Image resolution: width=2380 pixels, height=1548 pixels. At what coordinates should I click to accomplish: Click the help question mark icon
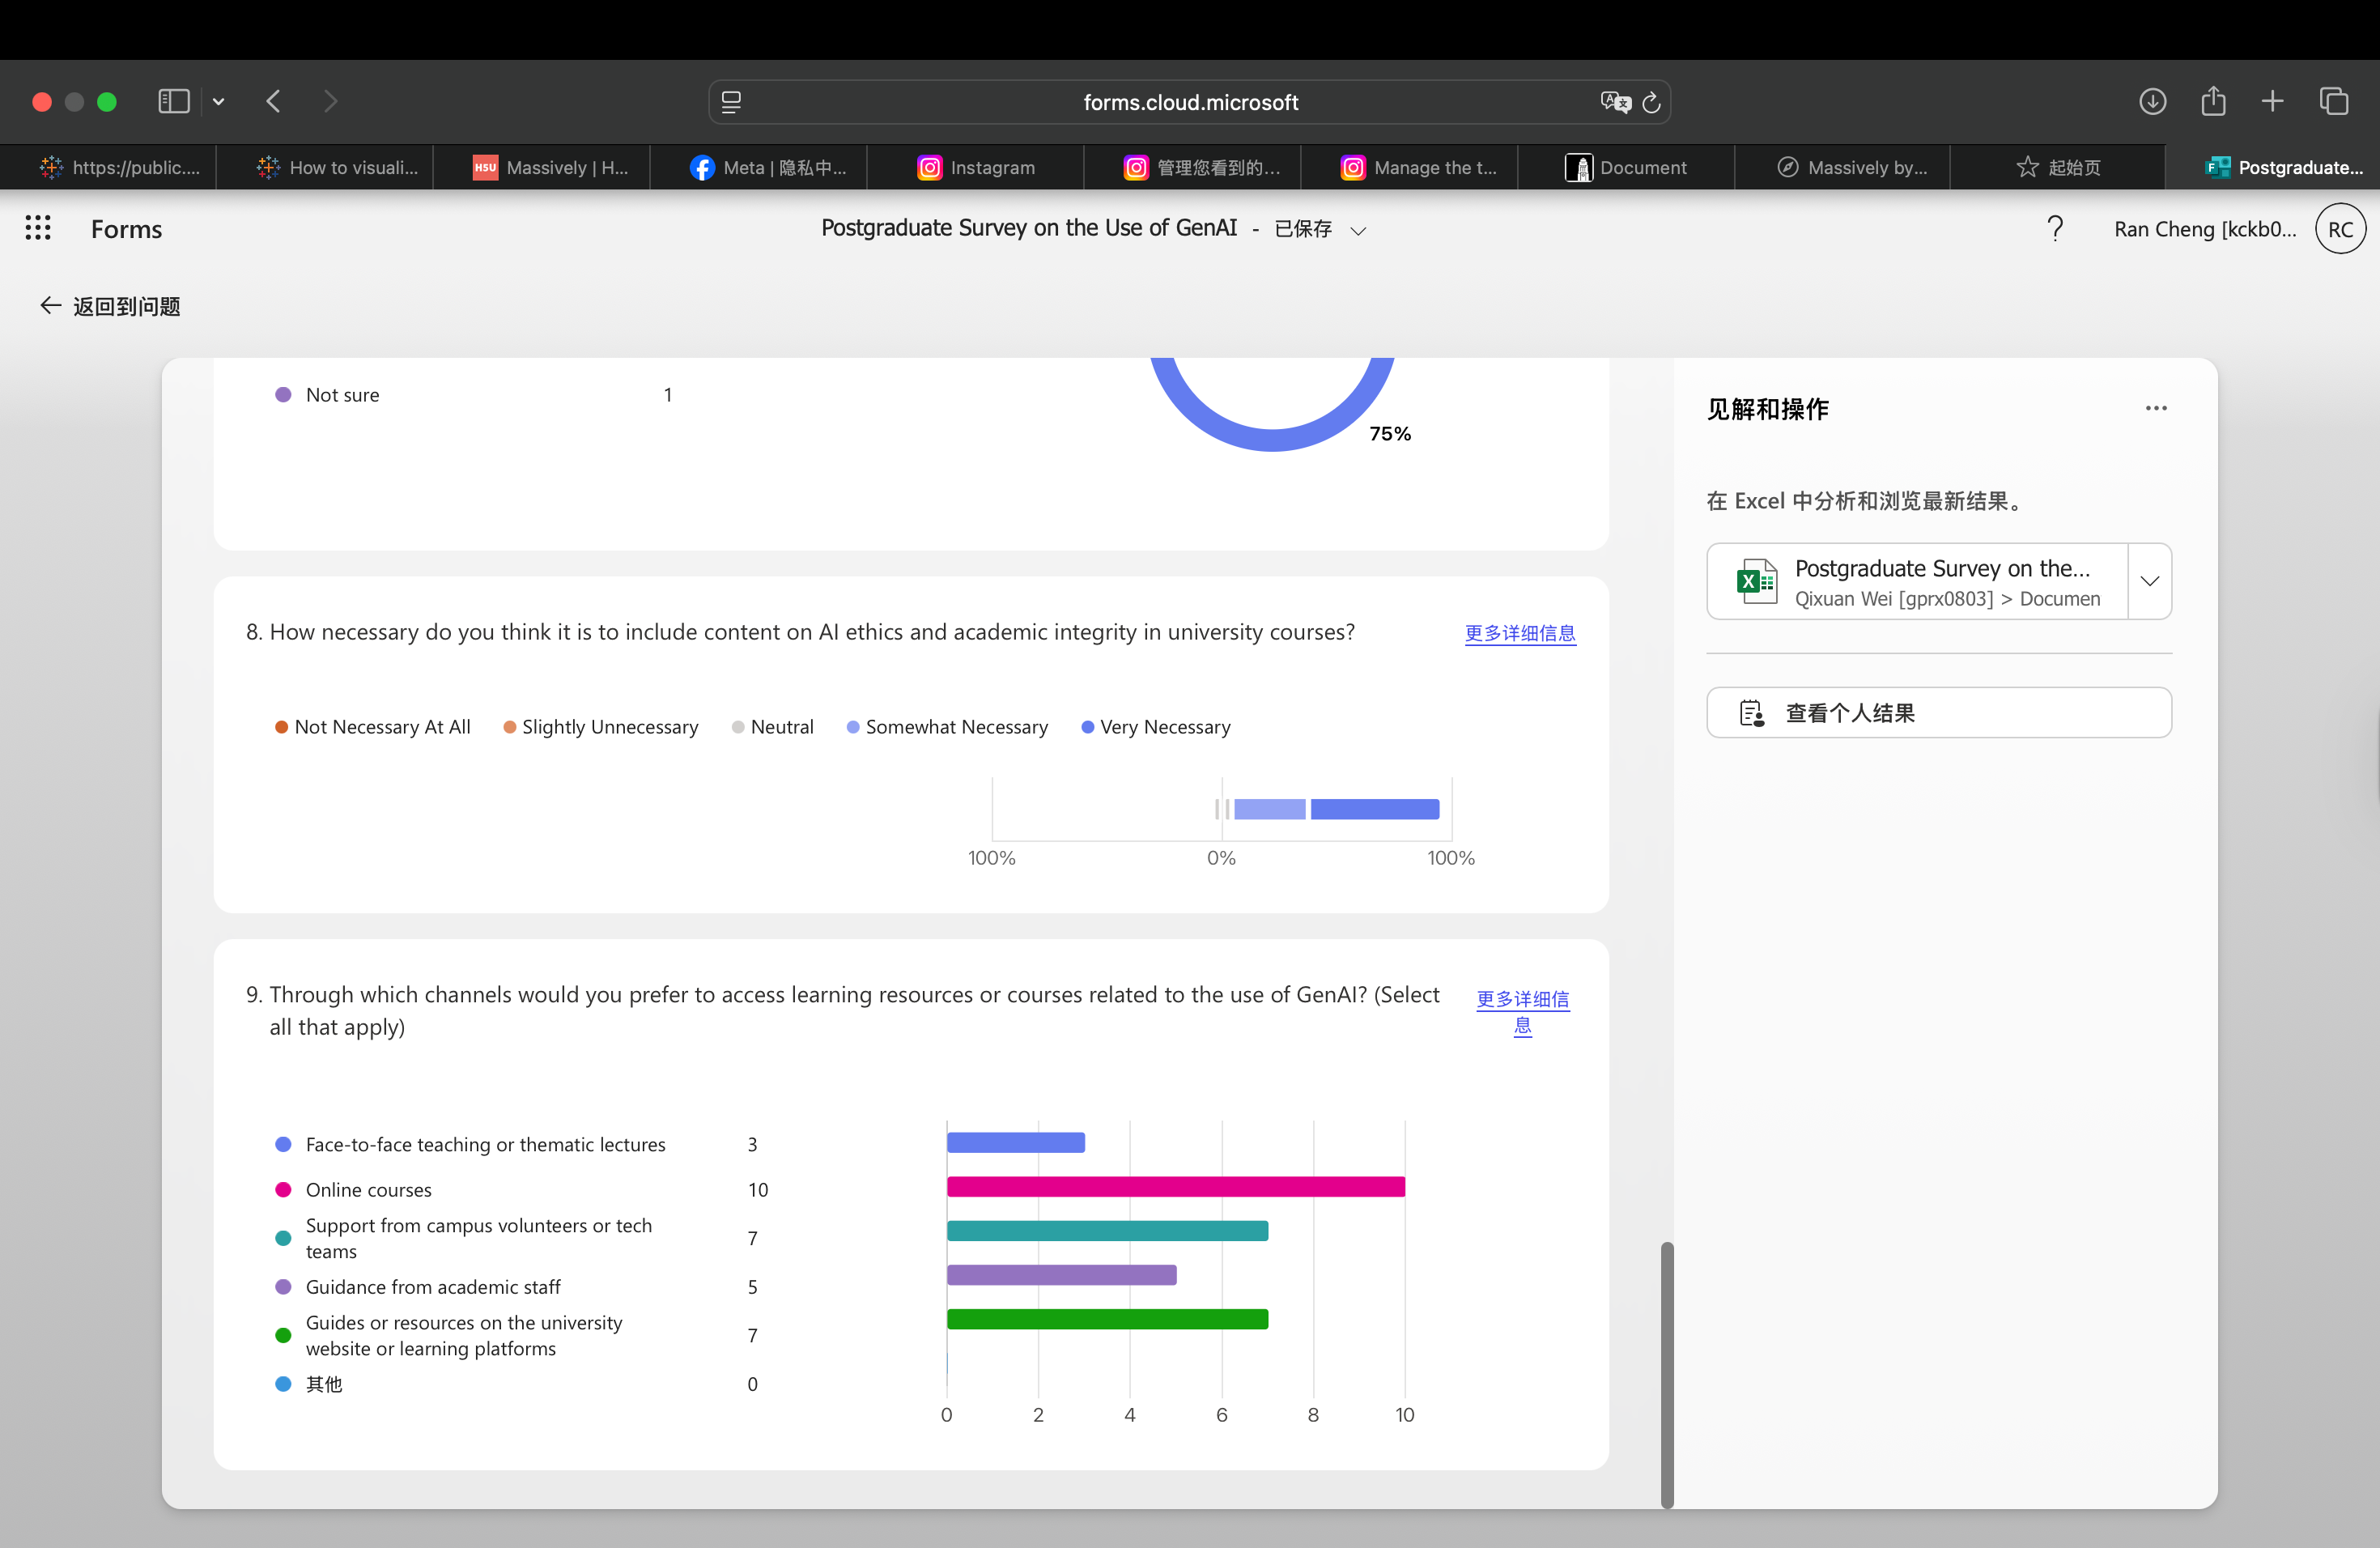tap(2055, 229)
